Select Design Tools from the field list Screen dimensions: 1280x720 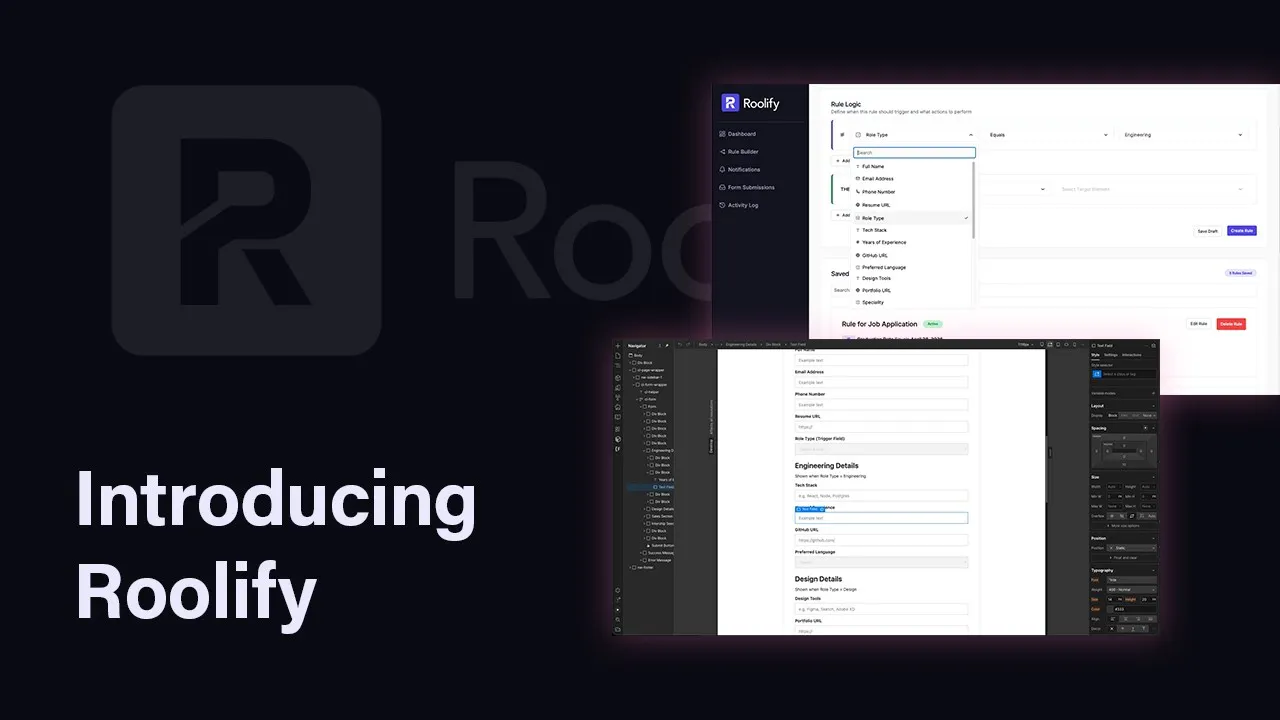(x=912, y=278)
